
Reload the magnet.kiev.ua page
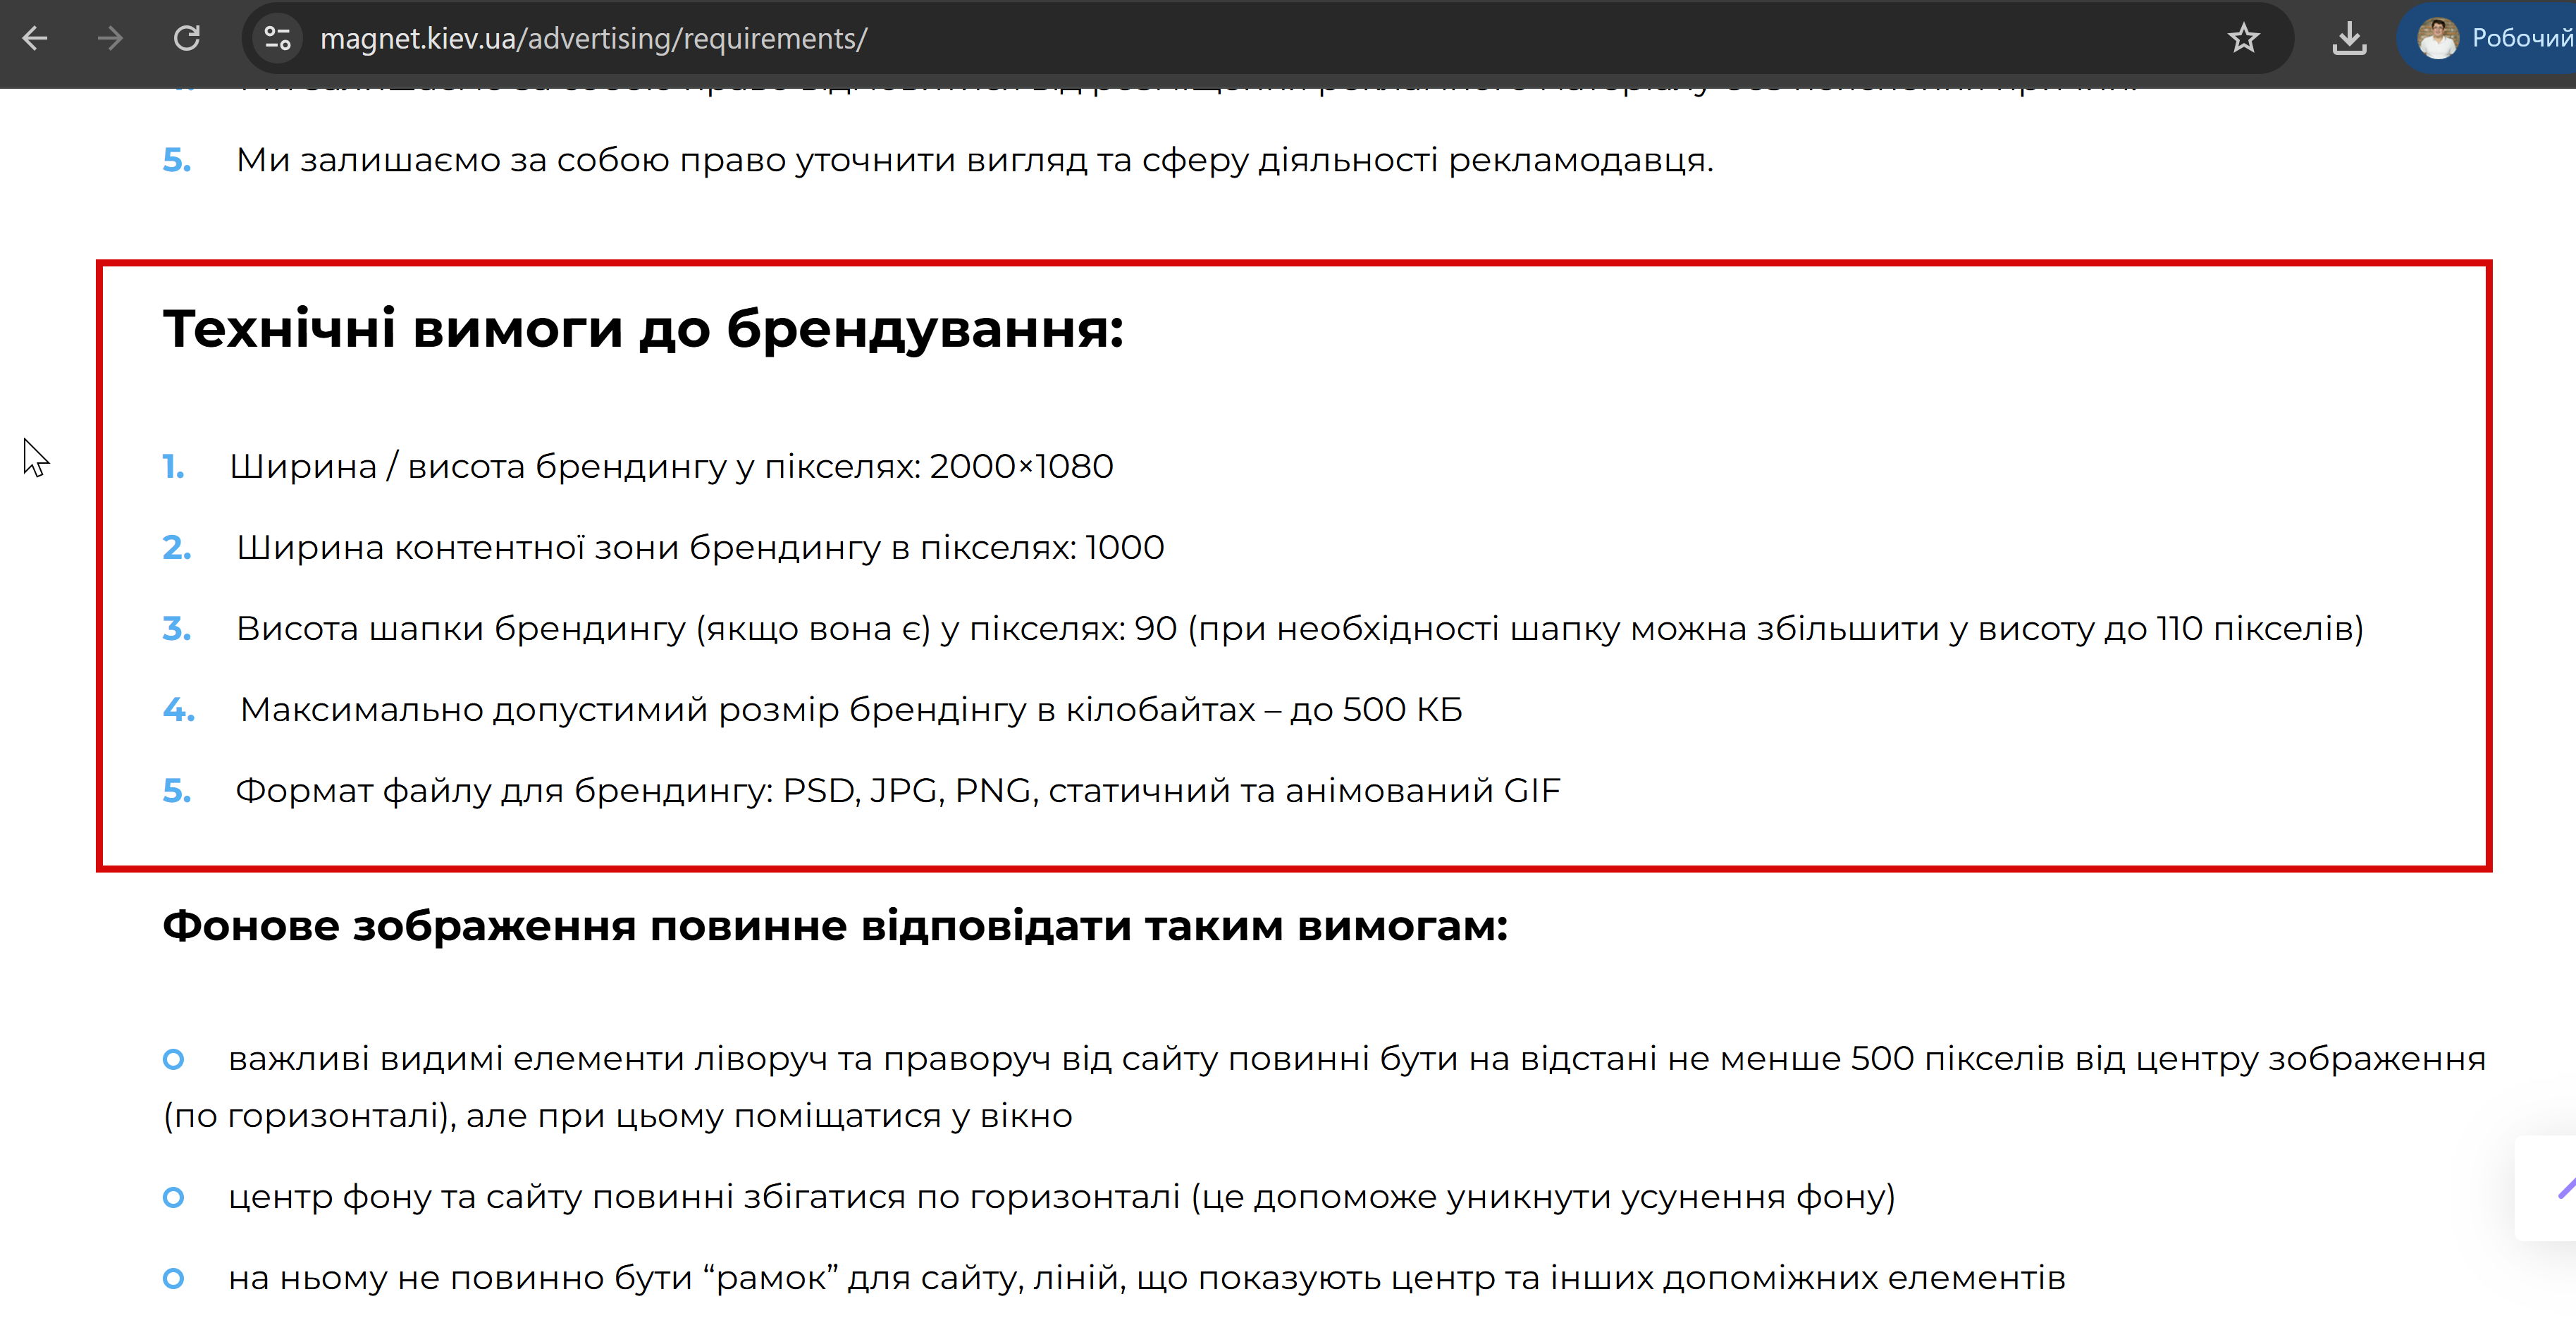tap(187, 38)
